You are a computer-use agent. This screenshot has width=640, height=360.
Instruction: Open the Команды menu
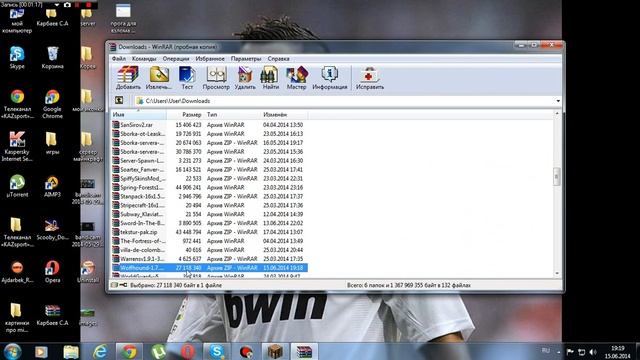tap(144, 59)
